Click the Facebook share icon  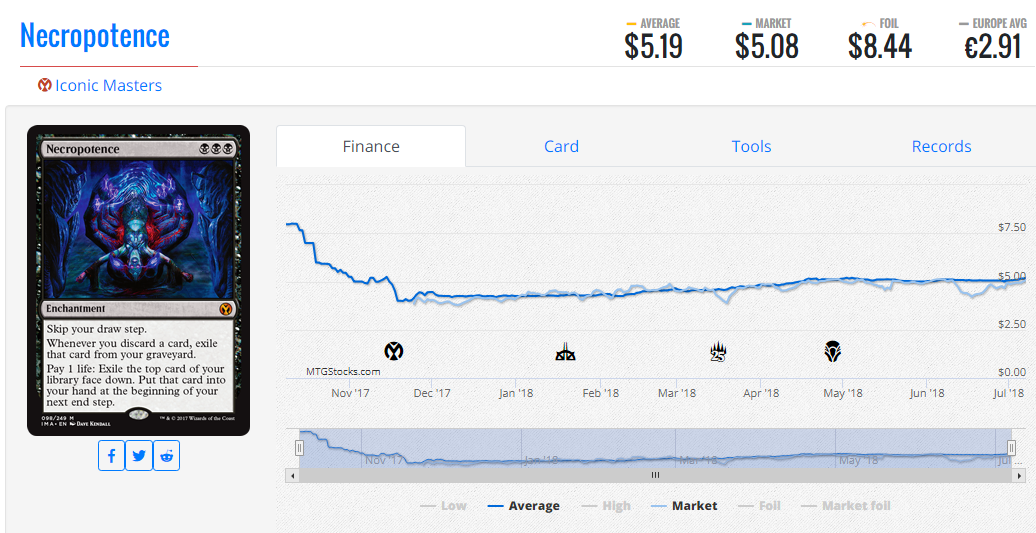pos(111,456)
